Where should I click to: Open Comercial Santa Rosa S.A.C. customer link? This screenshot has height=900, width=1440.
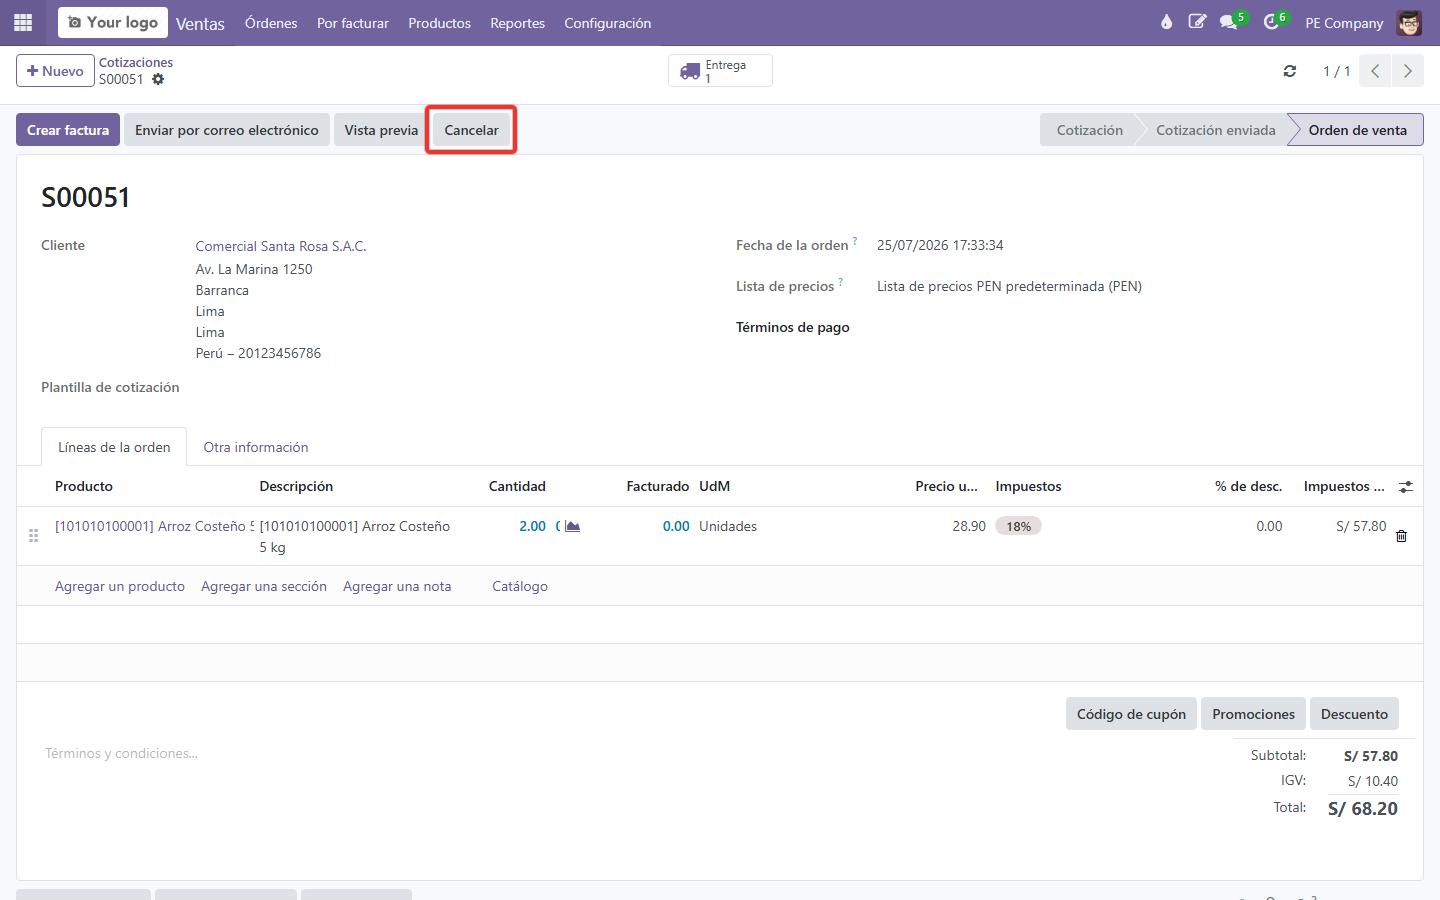(x=281, y=246)
